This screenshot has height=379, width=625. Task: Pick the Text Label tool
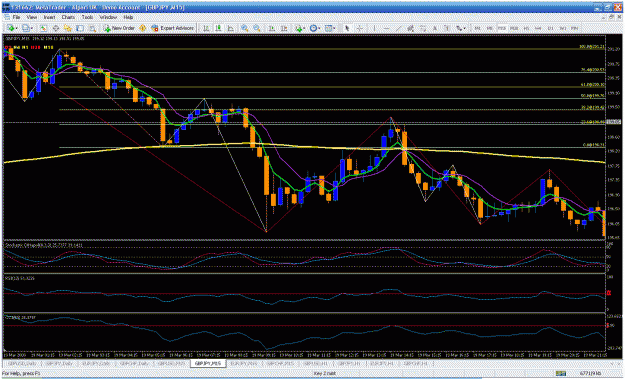447,28
